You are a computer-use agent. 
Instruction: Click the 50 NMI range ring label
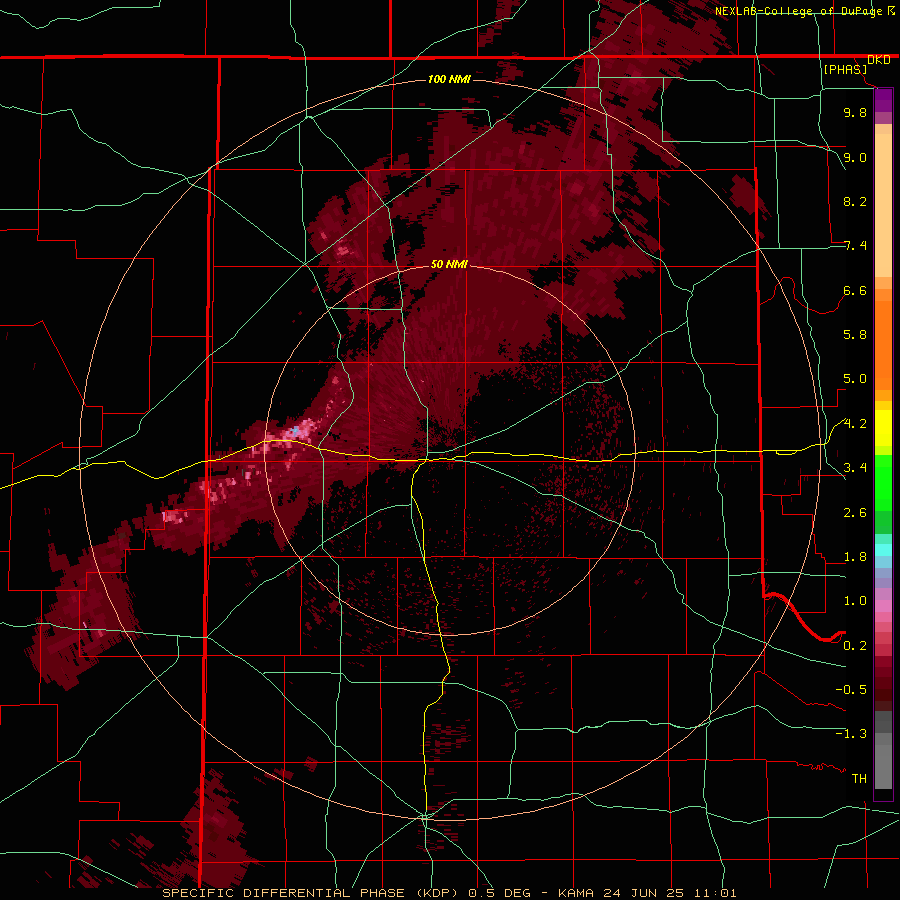coord(449,264)
